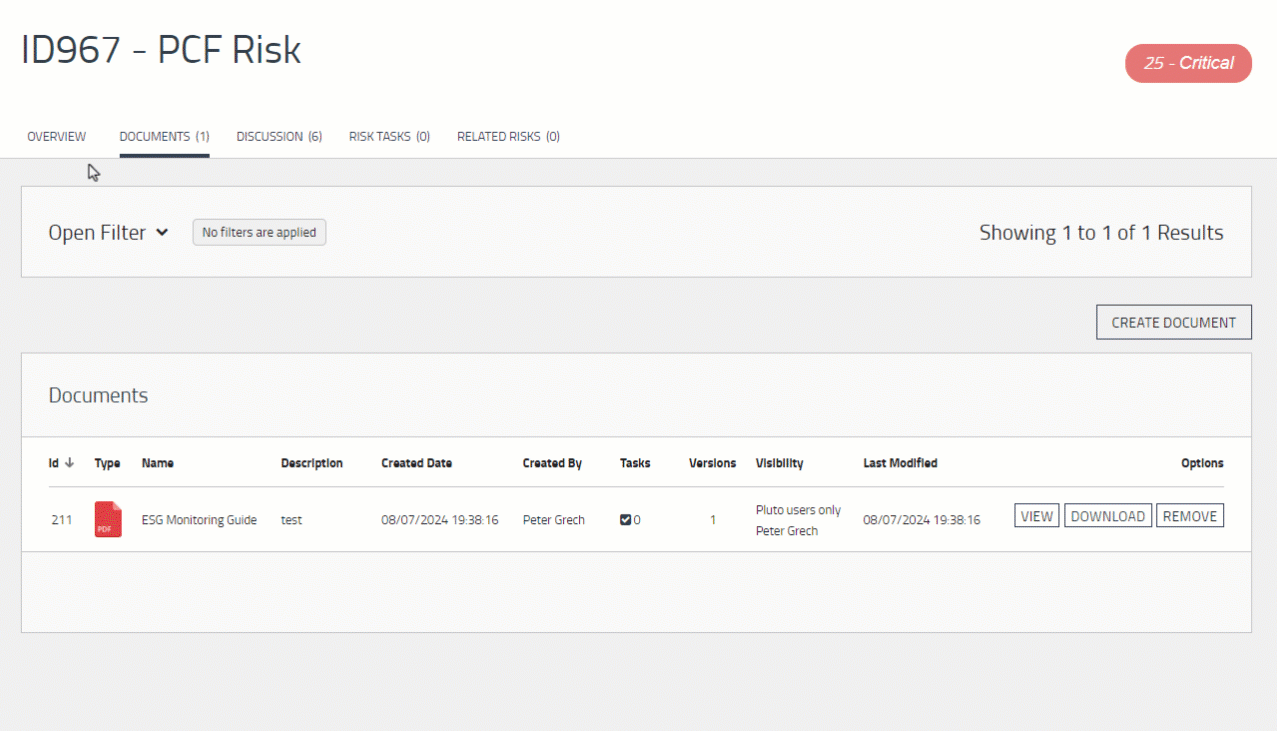
Task: Click the Id column sort arrow
Action: [69, 463]
